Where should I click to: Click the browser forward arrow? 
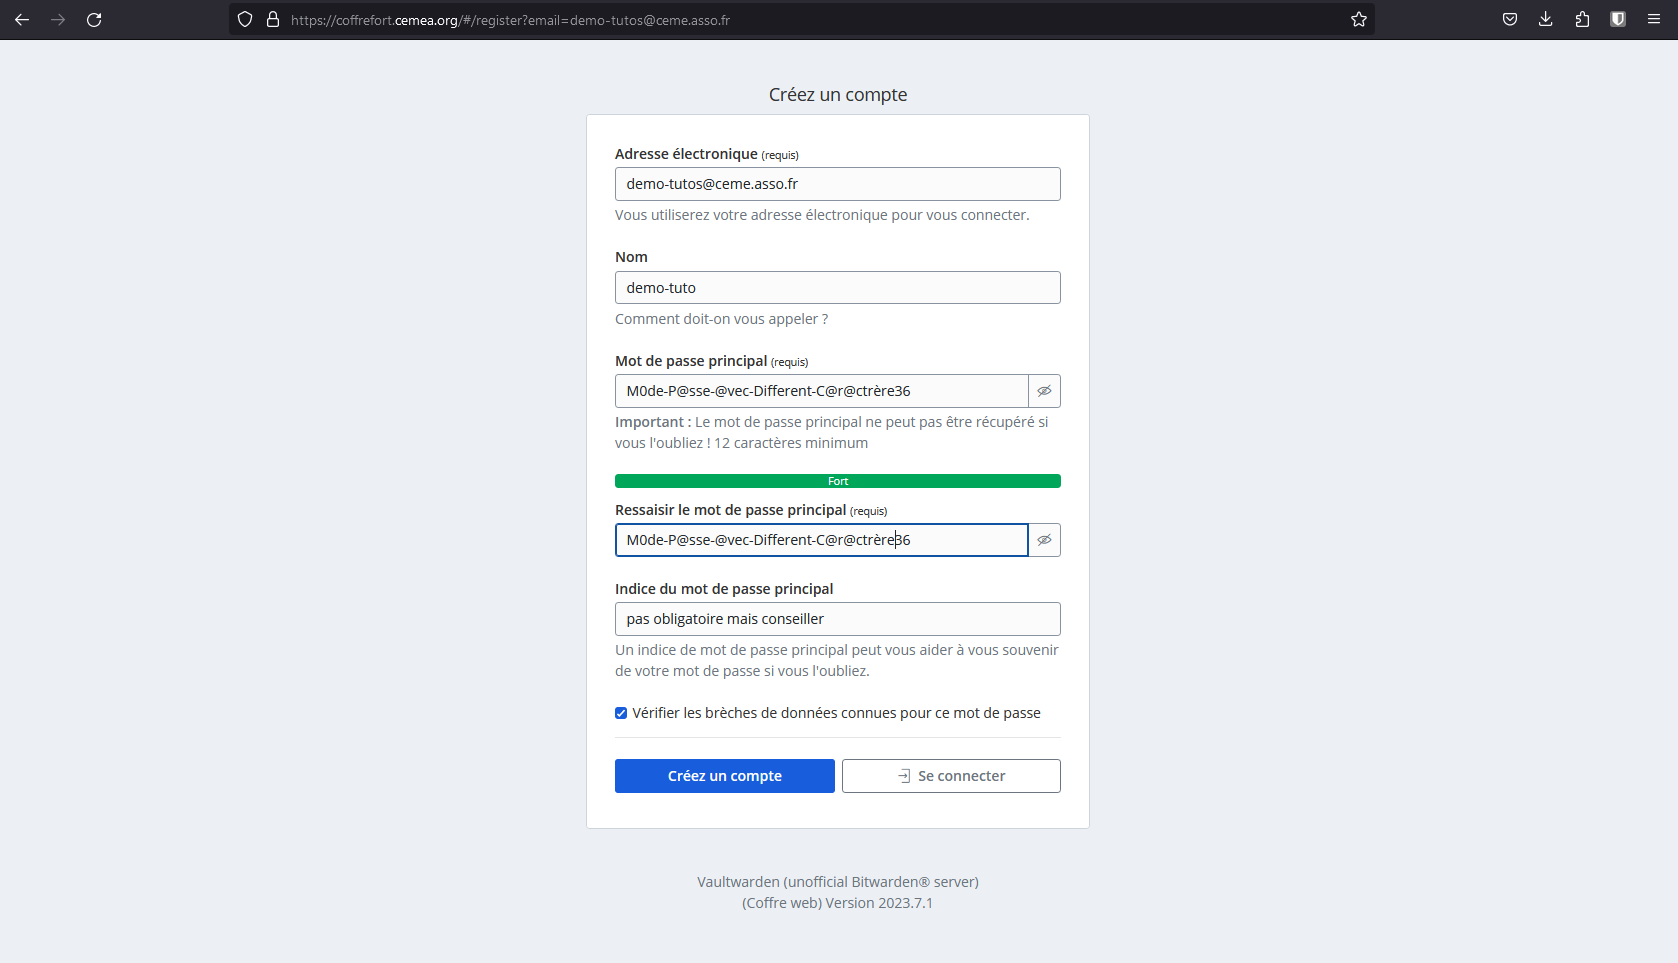pos(58,19)
